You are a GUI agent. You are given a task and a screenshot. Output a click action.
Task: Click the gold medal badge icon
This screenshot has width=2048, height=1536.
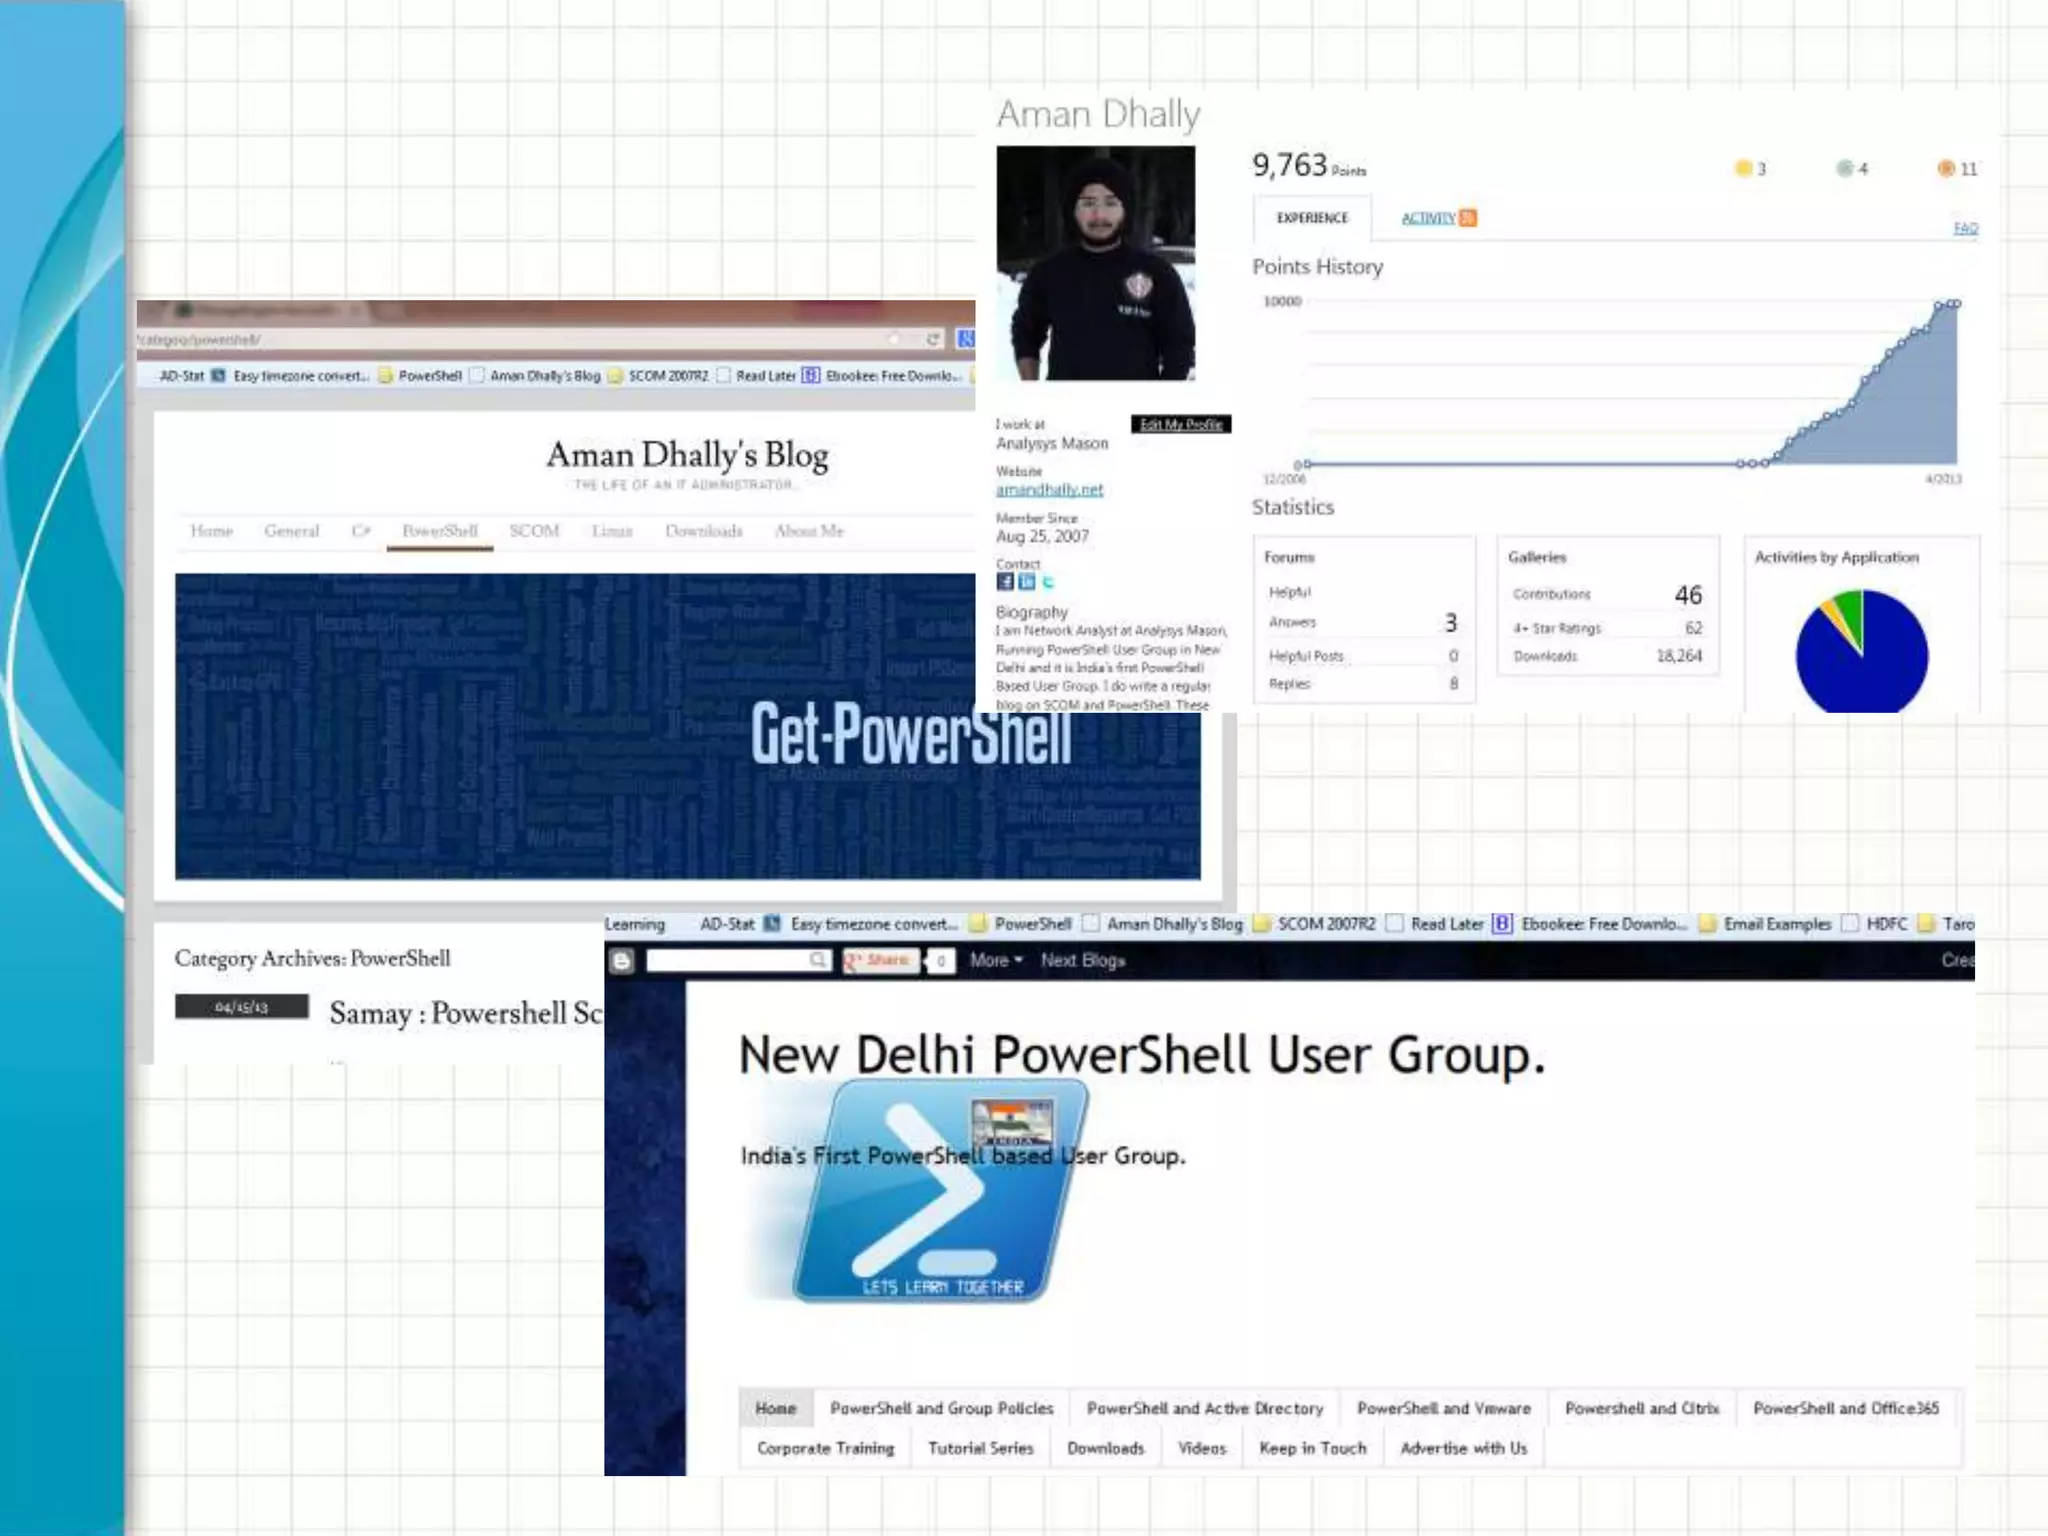(1743, 168)
